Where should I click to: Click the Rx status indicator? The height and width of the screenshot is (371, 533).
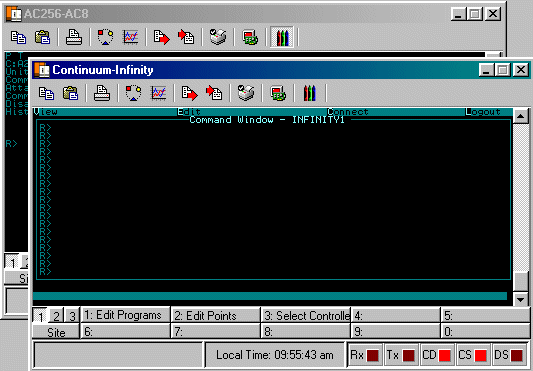(365, 355)
